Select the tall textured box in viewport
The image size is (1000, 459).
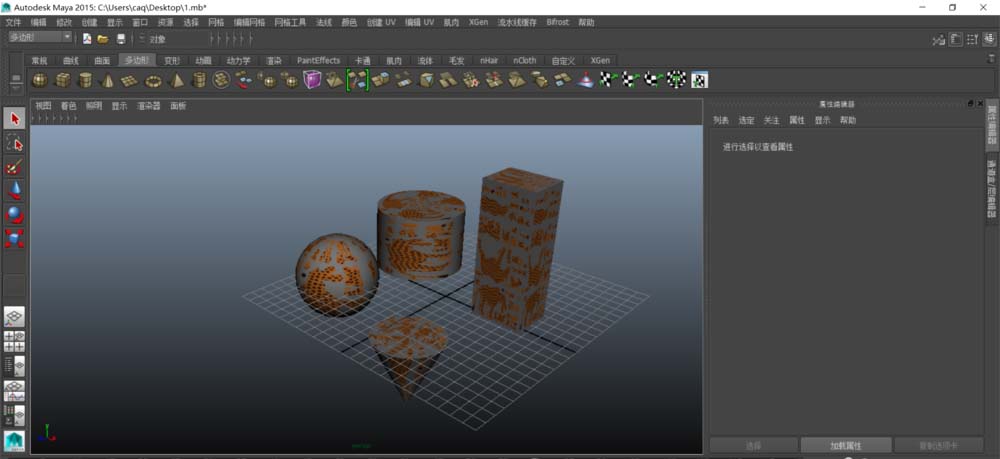[x=518, y=249]
